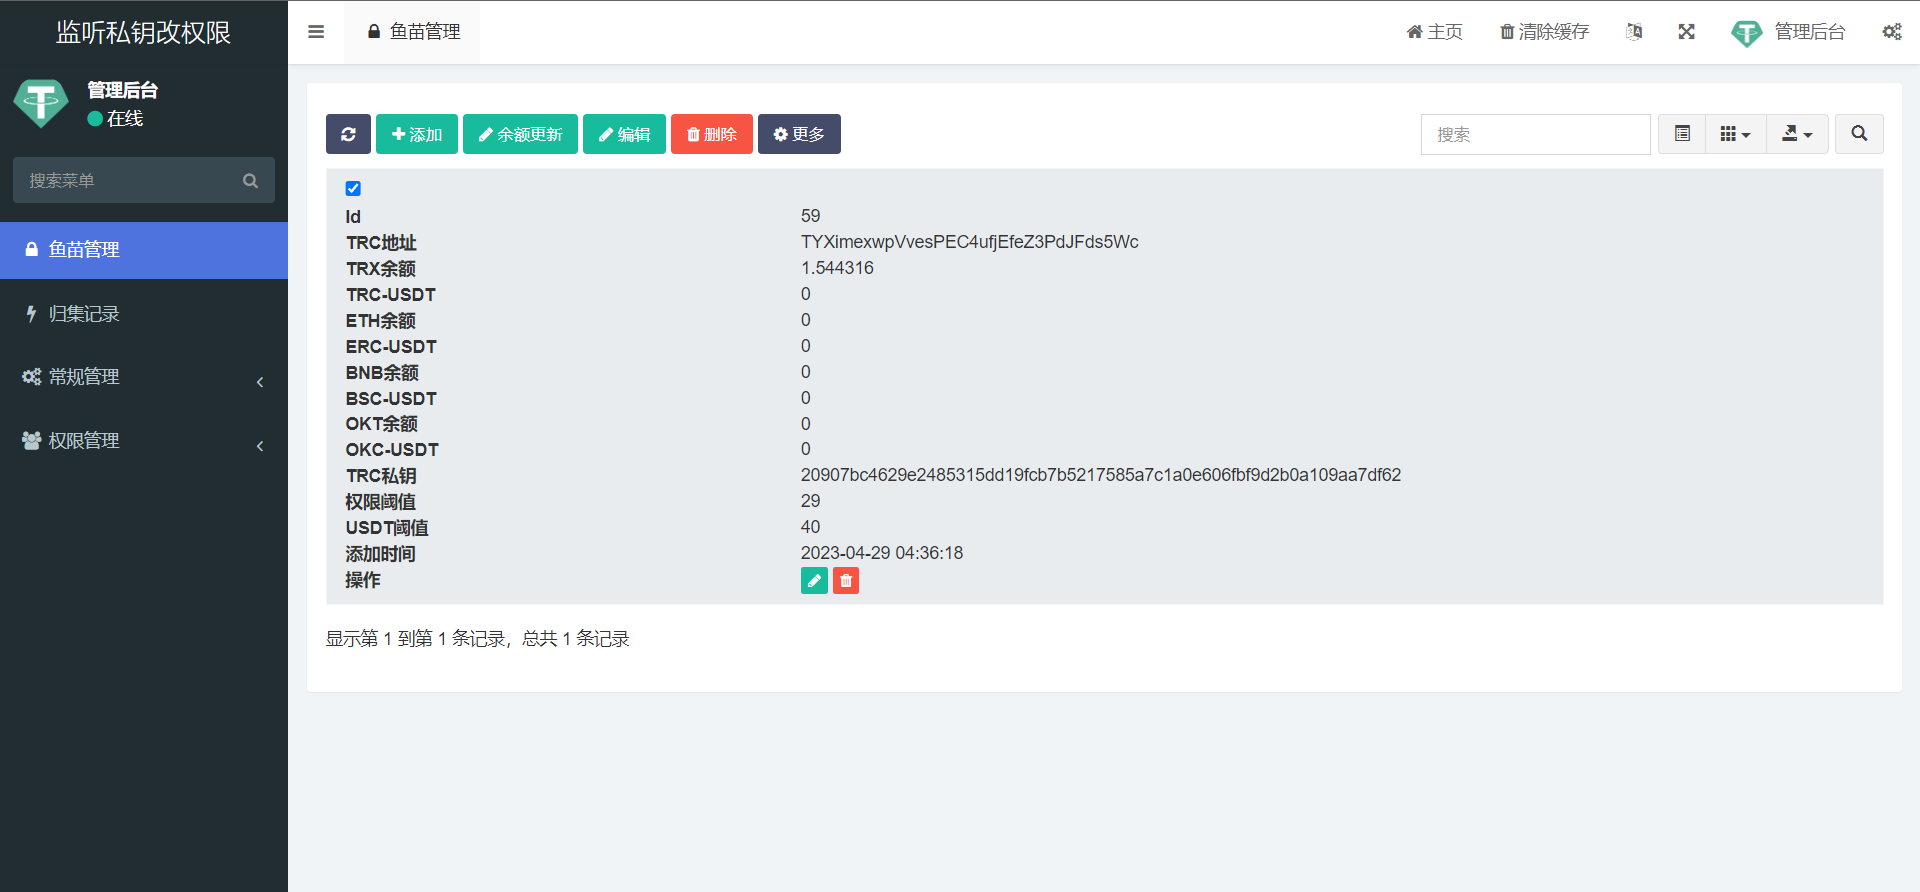This screenshot has height=892, width=1920.
Task: Click the hamburger sidebar toggle icon
Action: [x=316, y=32]
